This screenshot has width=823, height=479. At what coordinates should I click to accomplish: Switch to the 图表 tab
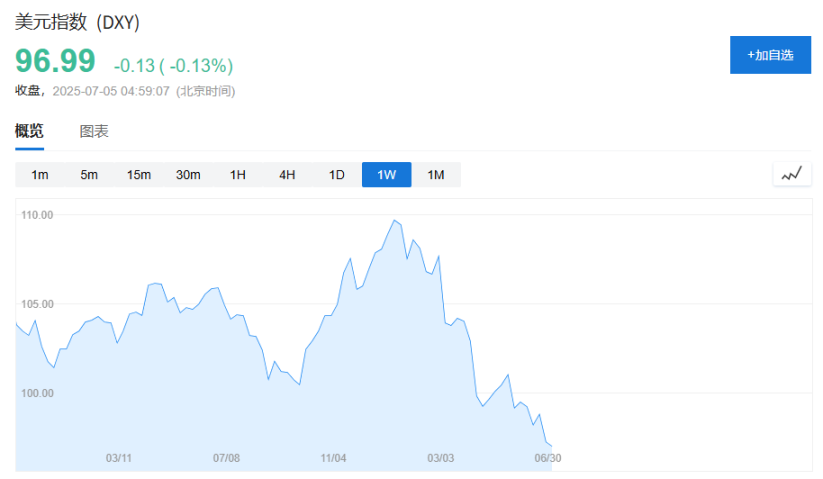click(x=94, y=131)
